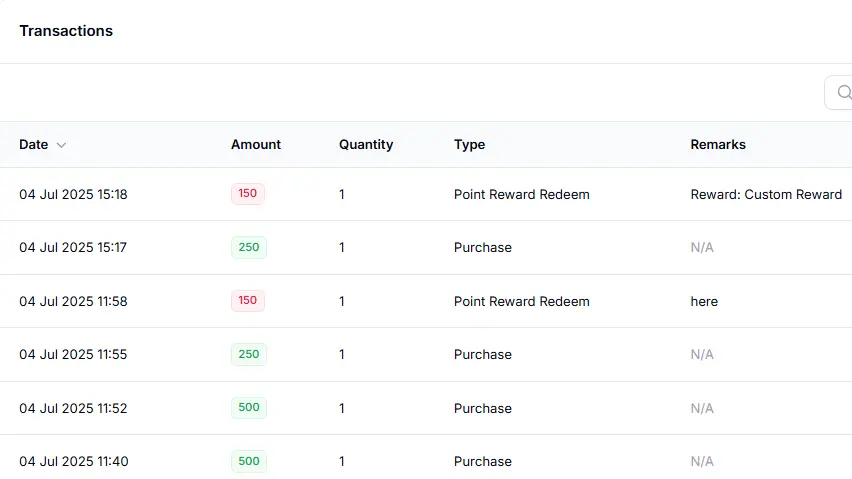The width and height of the screenshot is (852, 479).
Task: Click Point Reward Redeem type at 11:58
Action: 522,301
